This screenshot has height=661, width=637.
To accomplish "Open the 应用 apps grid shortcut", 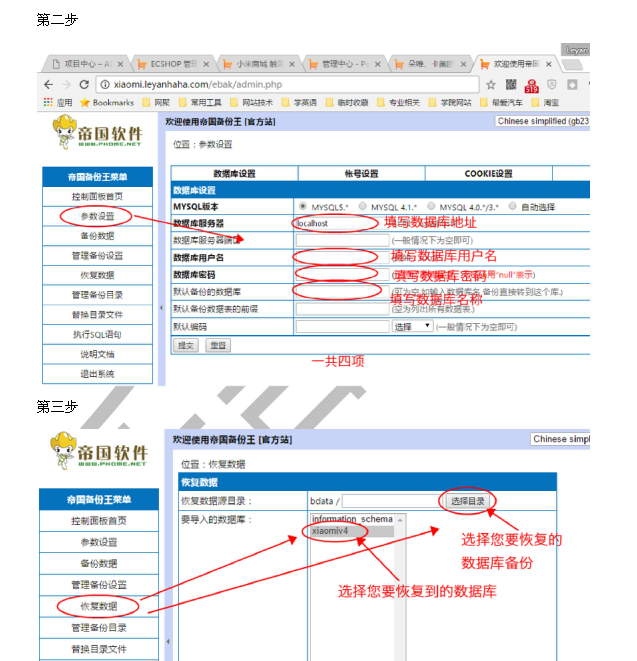I will 58,102.
